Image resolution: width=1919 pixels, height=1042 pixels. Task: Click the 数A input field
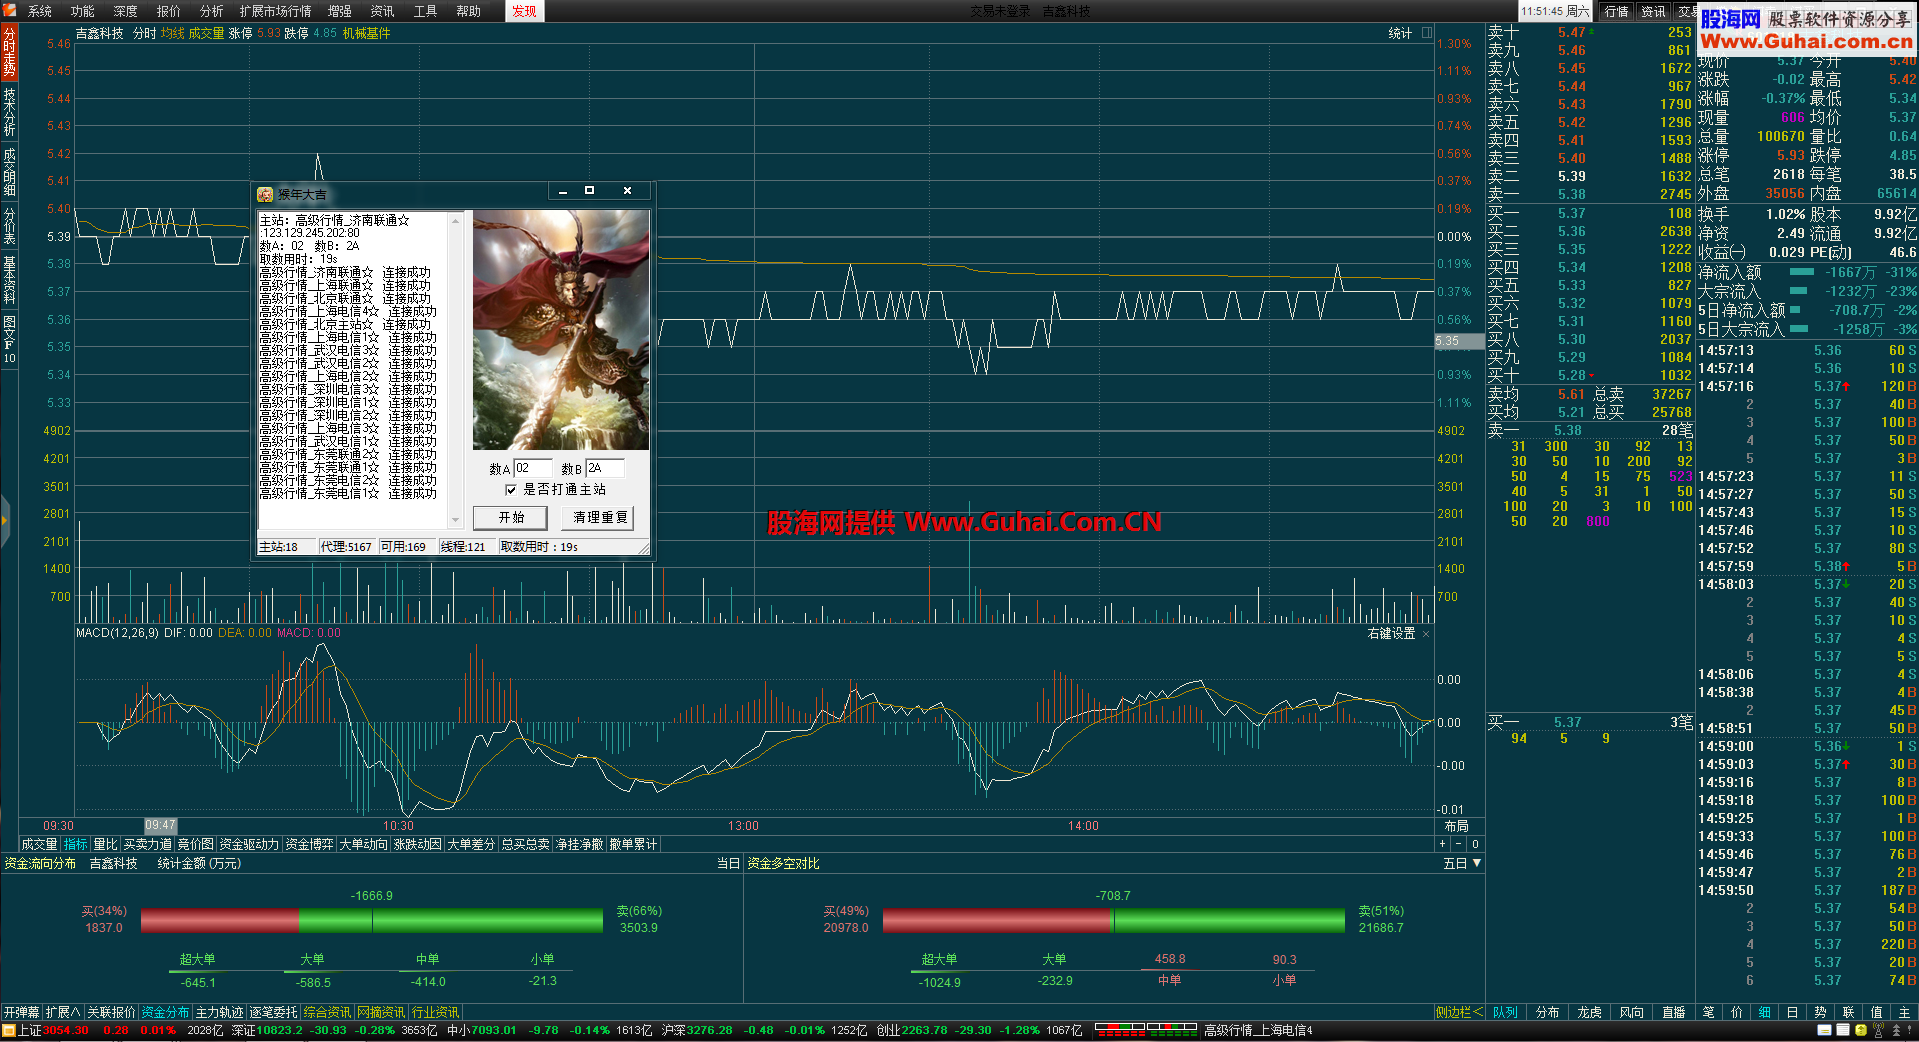point(533,468)
